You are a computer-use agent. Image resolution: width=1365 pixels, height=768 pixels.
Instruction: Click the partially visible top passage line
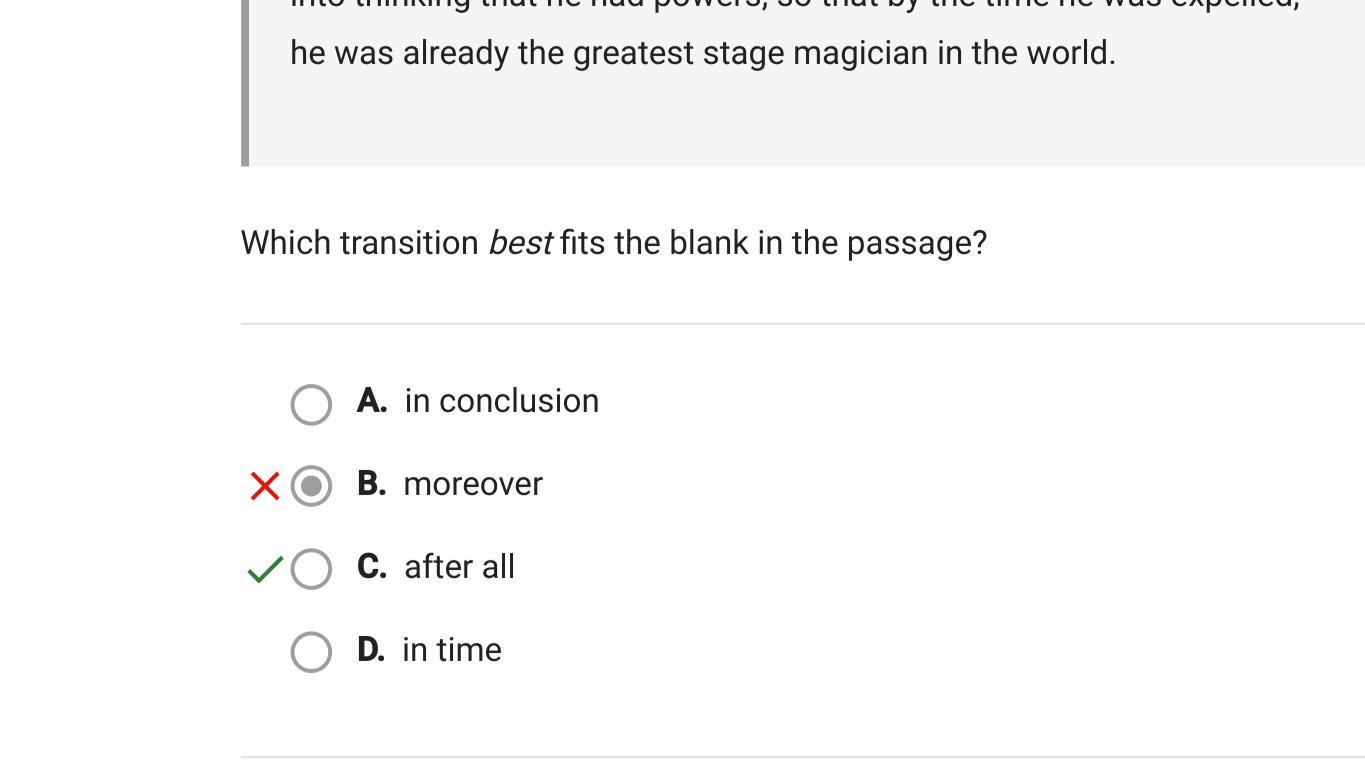tap(794, 5)
